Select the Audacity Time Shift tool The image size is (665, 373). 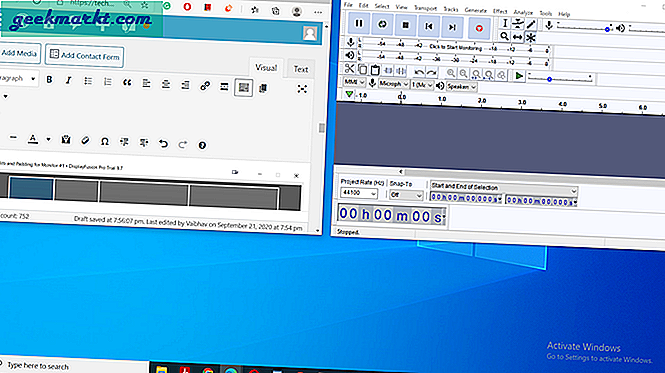coord(517,37)
